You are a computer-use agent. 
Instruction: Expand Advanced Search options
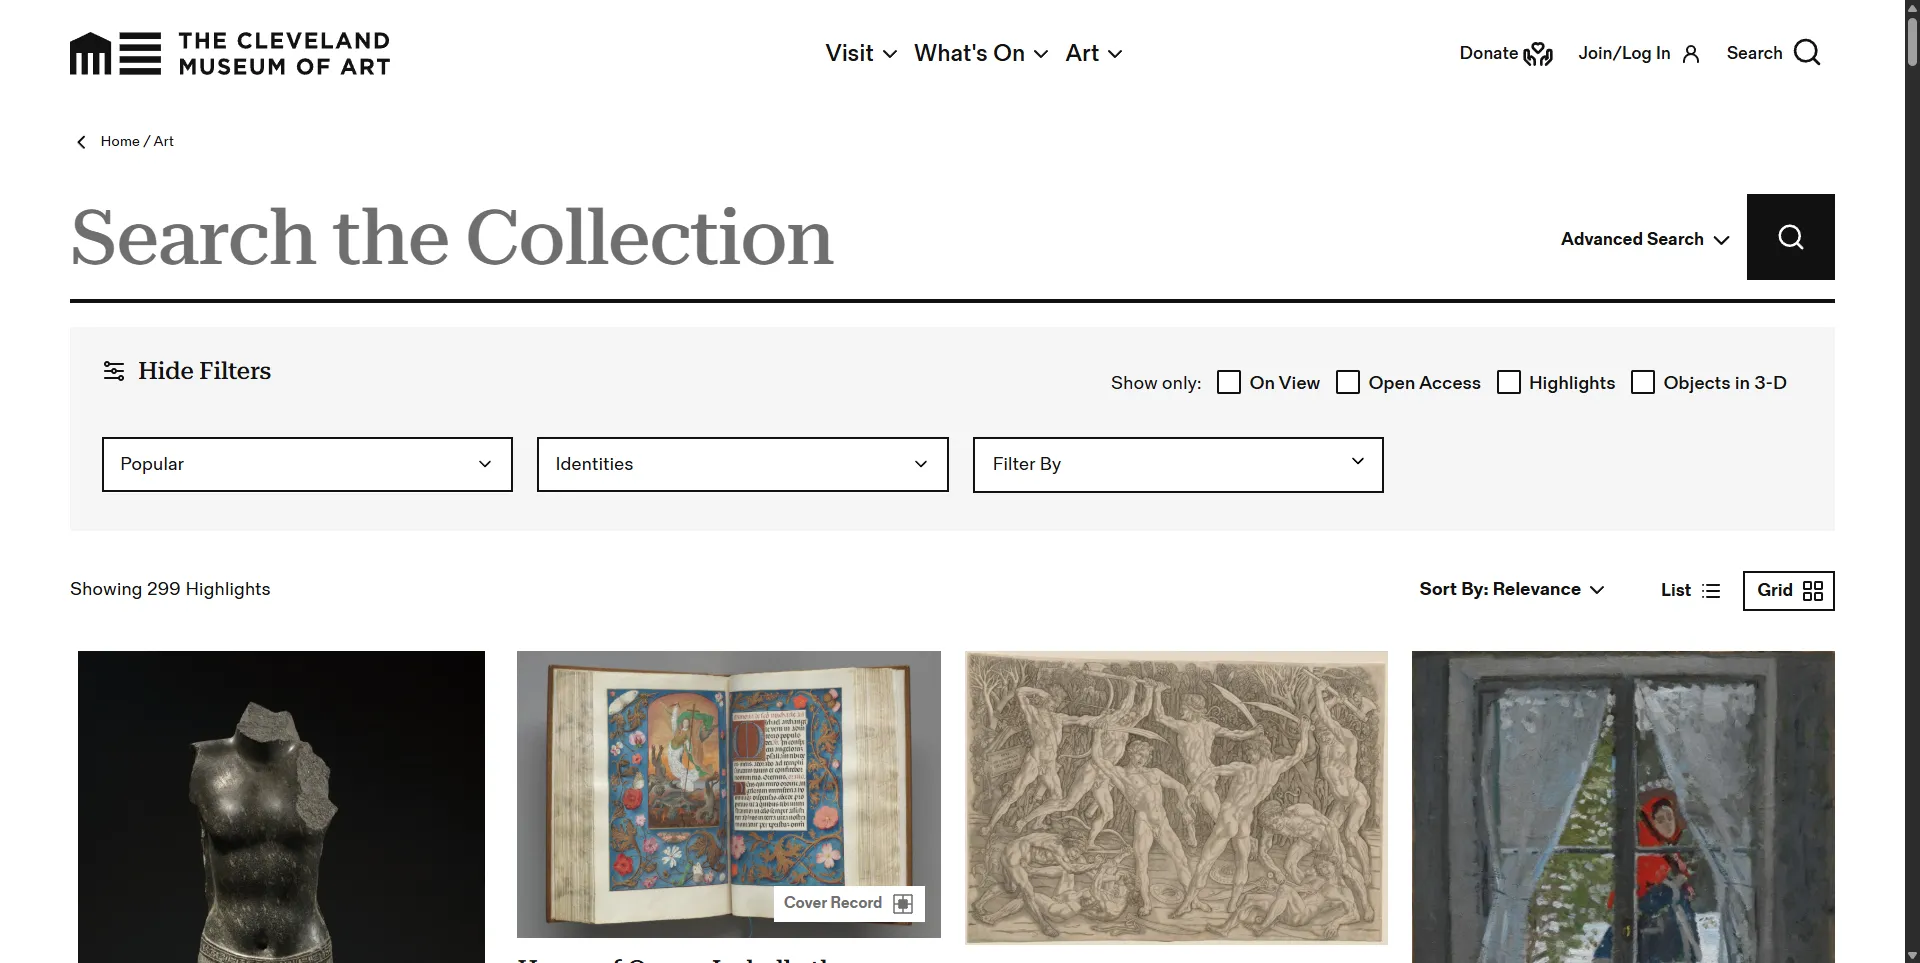(x=1645, y=239)
